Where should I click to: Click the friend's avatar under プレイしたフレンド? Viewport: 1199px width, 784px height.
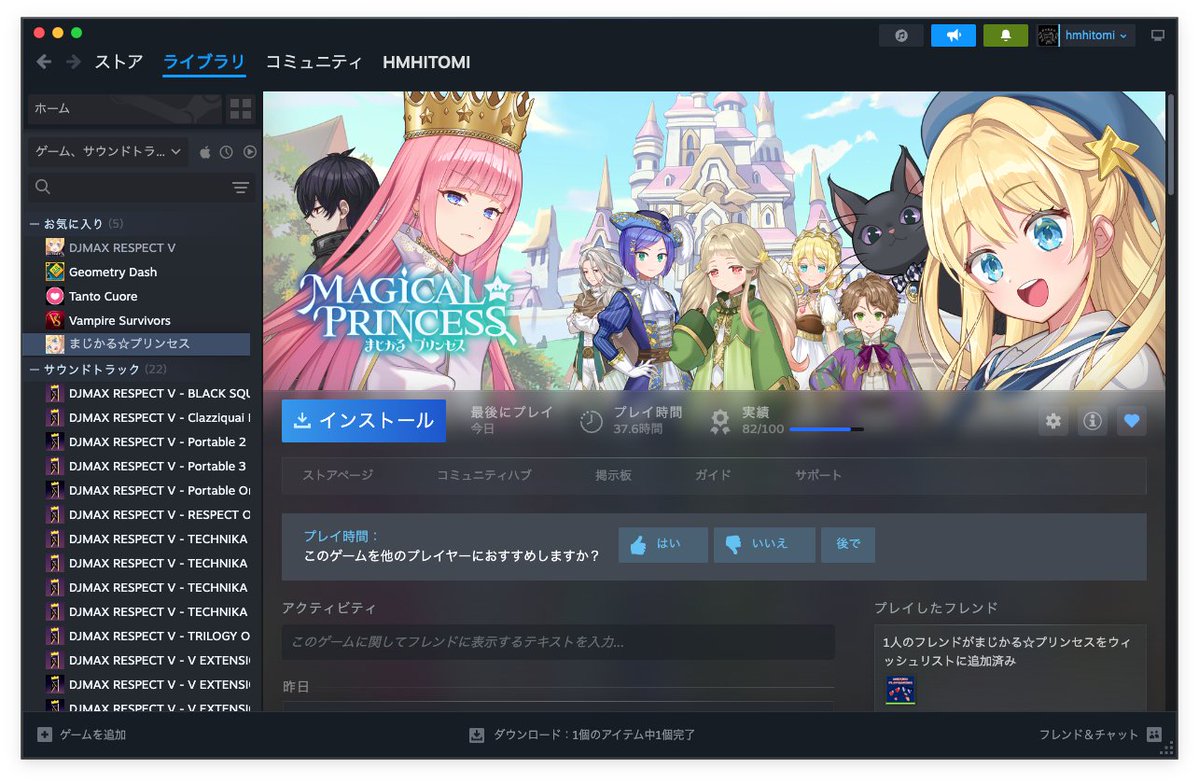coord(900,690)
